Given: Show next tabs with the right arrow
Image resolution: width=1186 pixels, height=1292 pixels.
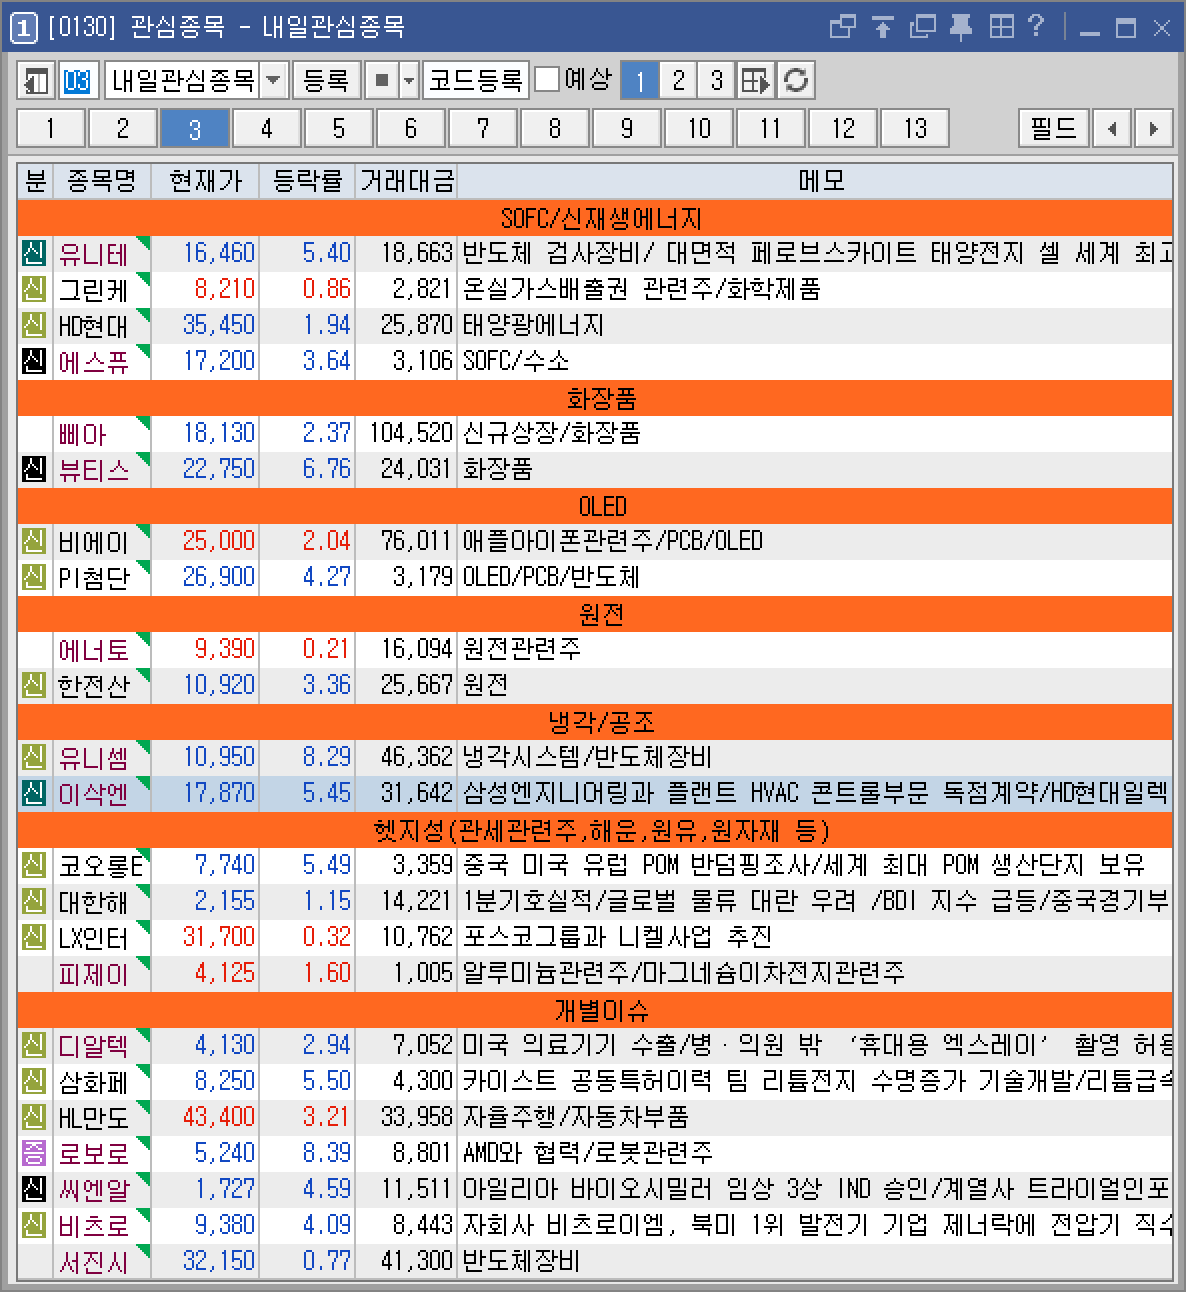Looking at the screenshot, I should click(1154, 128).
